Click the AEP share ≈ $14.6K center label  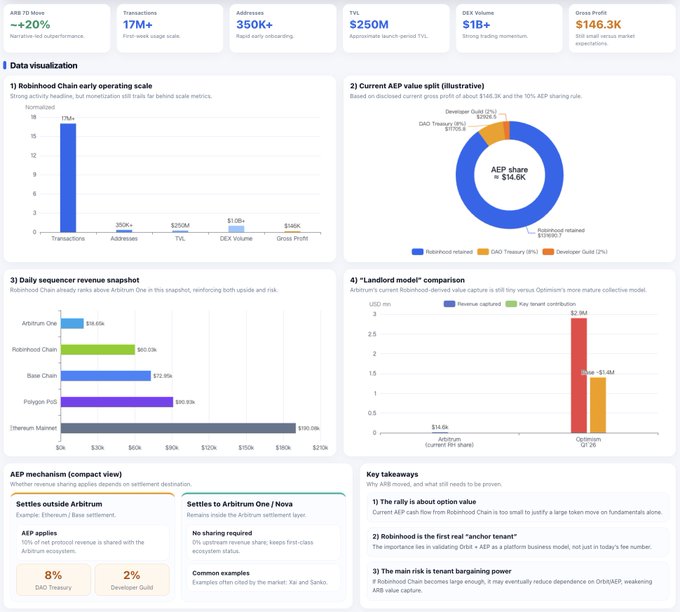point(510,173)
